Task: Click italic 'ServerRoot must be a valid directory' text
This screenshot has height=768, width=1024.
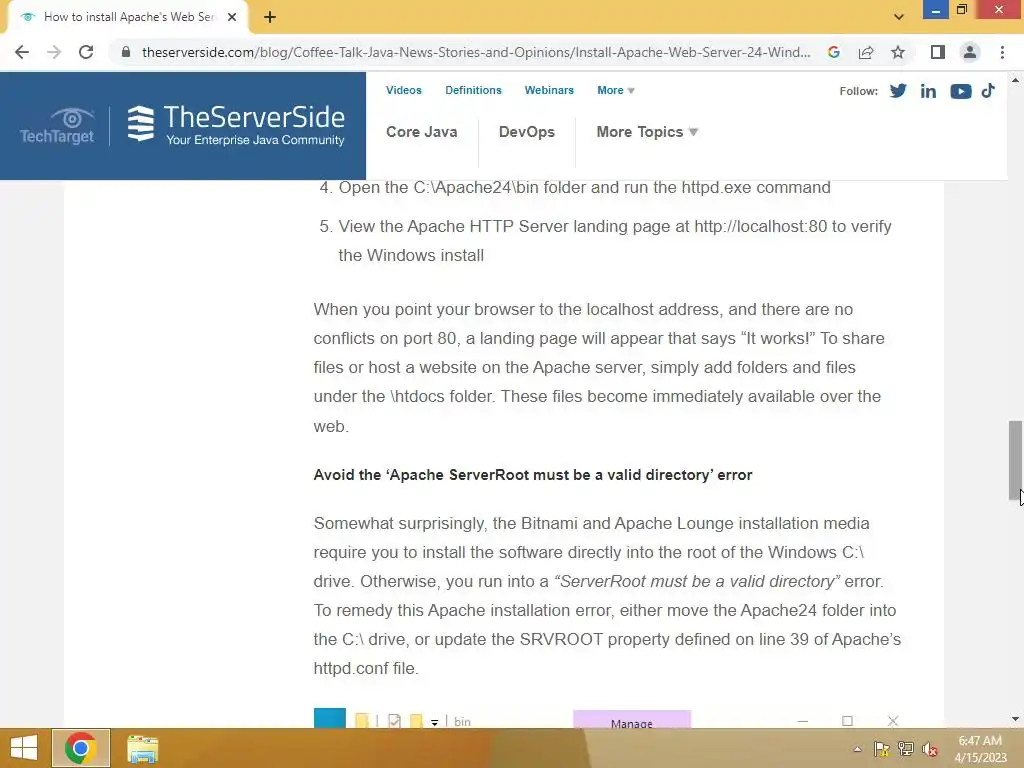Action: click(x=697, y=581)
